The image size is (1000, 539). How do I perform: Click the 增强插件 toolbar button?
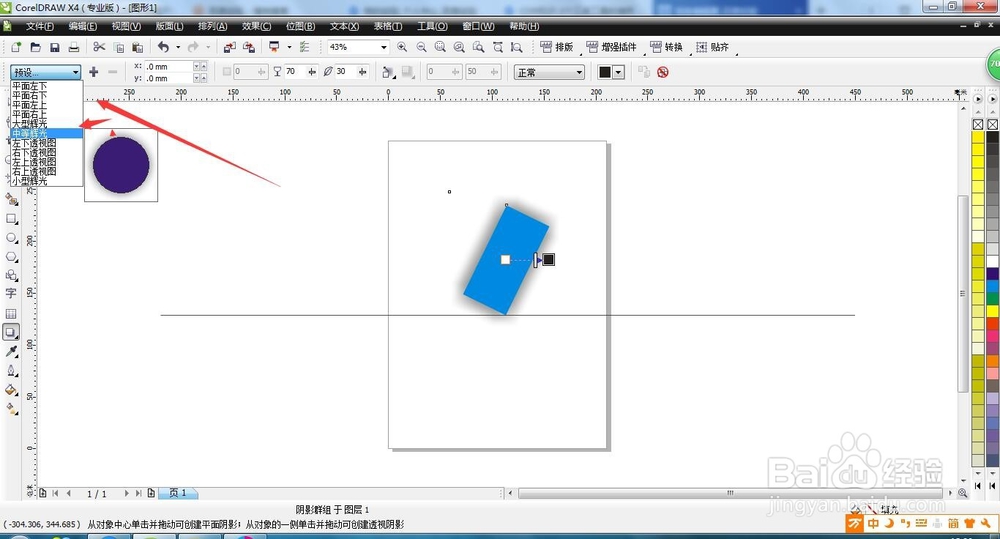pos(612,47)
